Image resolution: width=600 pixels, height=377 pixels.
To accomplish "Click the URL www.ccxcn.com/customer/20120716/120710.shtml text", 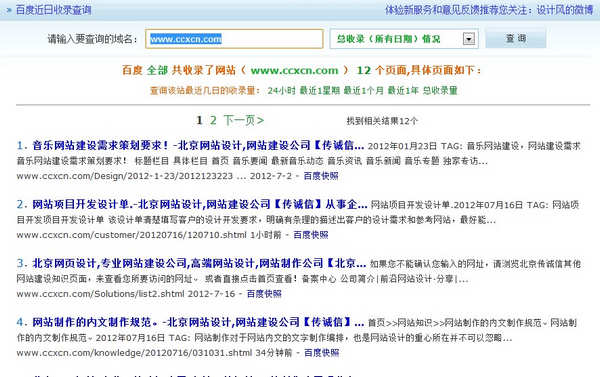I will coord(131,235).
